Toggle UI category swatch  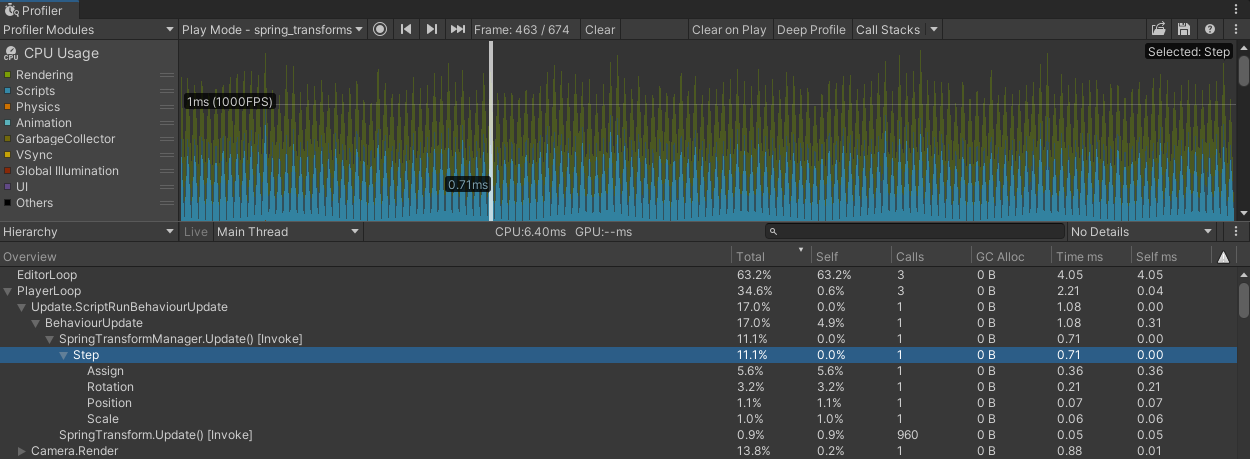coord(8,187)
